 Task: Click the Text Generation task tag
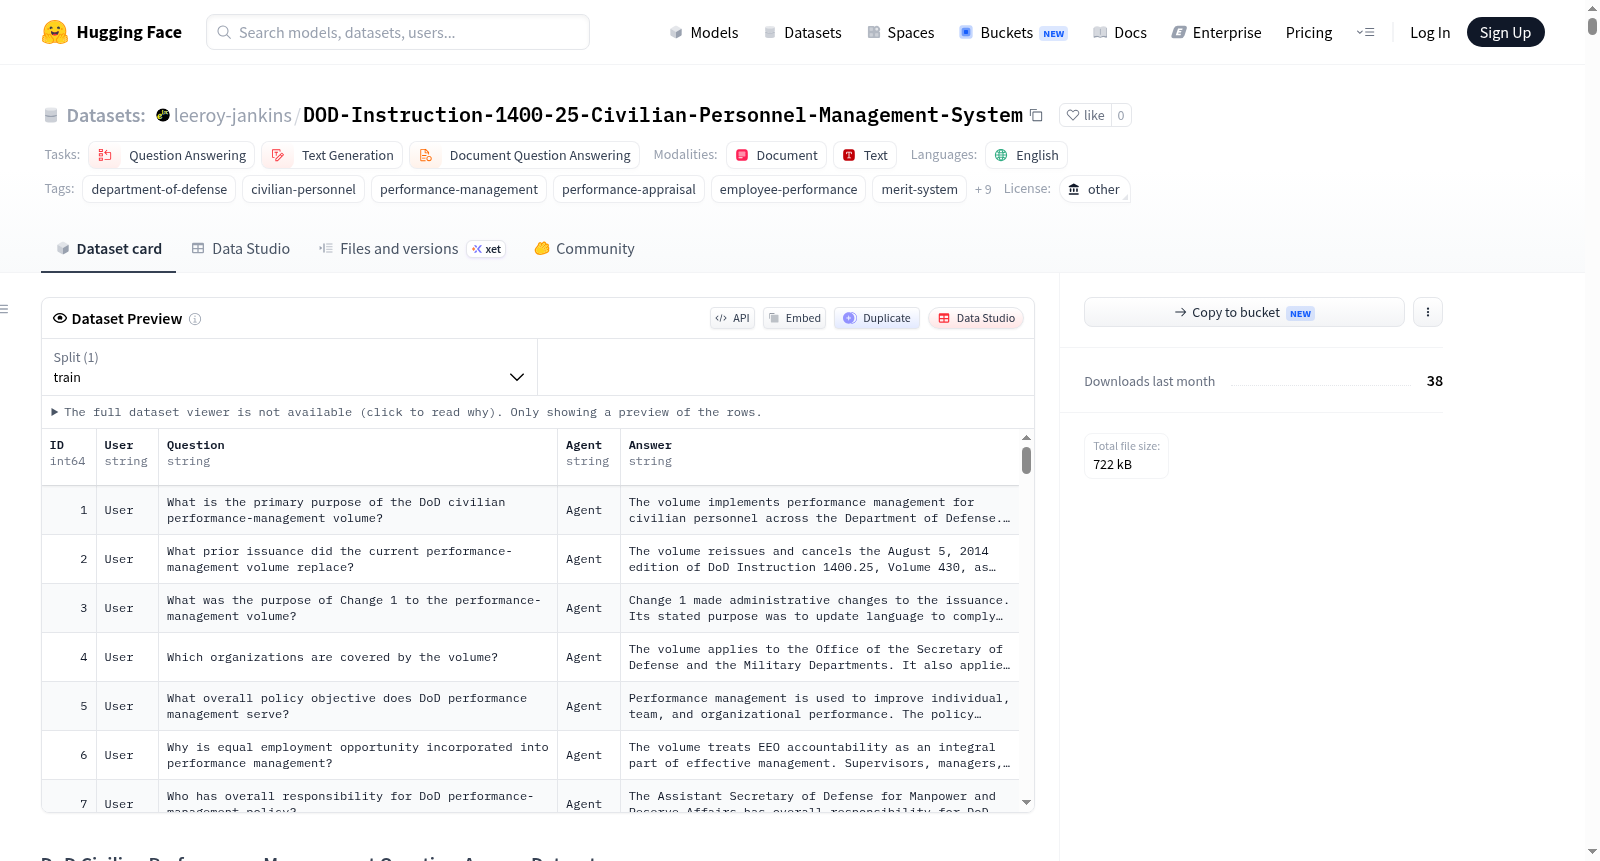click(x=333, y=155)
